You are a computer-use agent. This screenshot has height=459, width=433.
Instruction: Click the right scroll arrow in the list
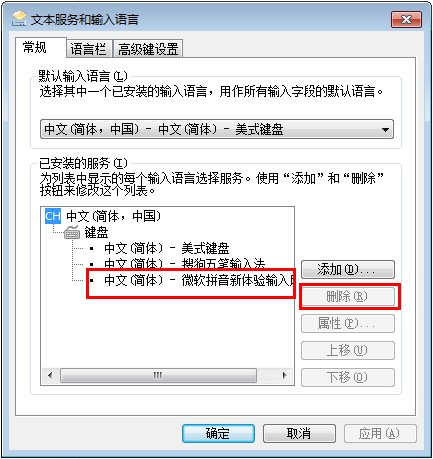coord(284,375)
